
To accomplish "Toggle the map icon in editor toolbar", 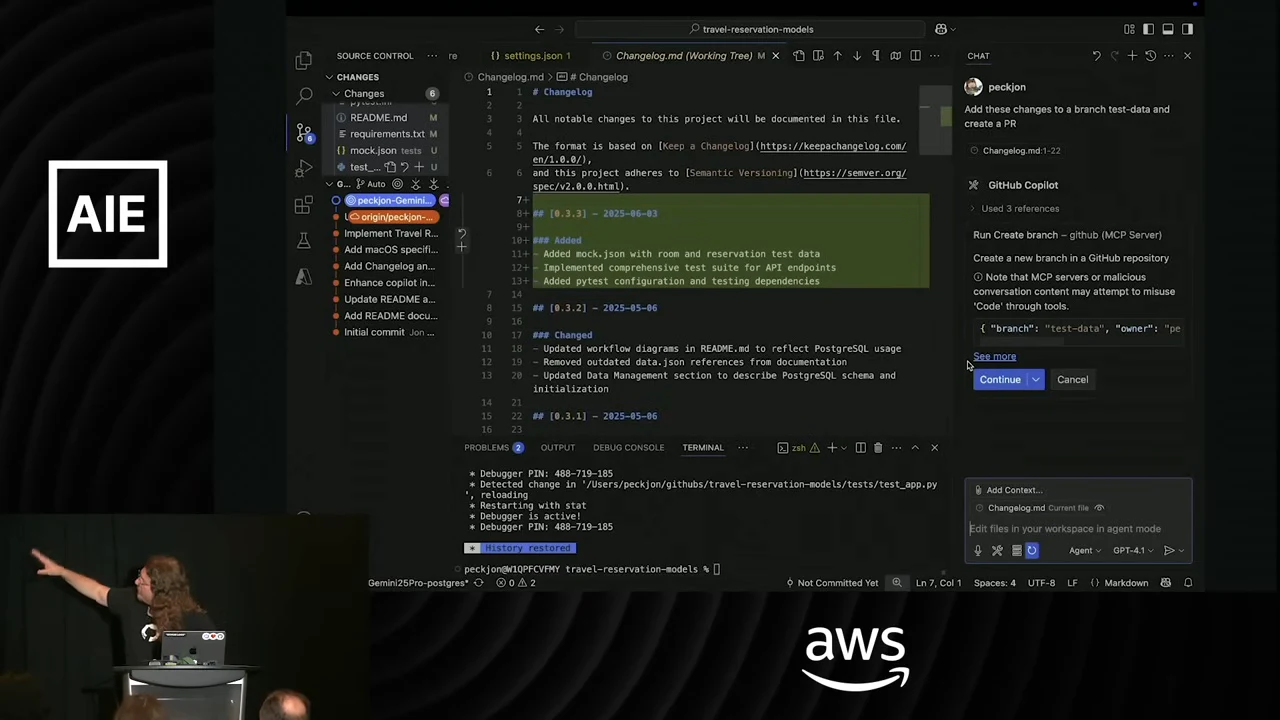I will 896,56.
